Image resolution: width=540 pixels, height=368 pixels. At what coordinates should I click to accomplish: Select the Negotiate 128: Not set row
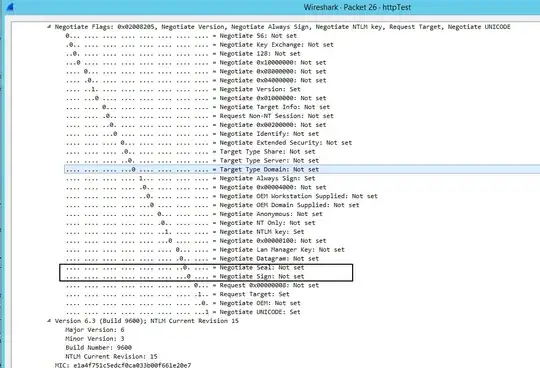point(183,54)
